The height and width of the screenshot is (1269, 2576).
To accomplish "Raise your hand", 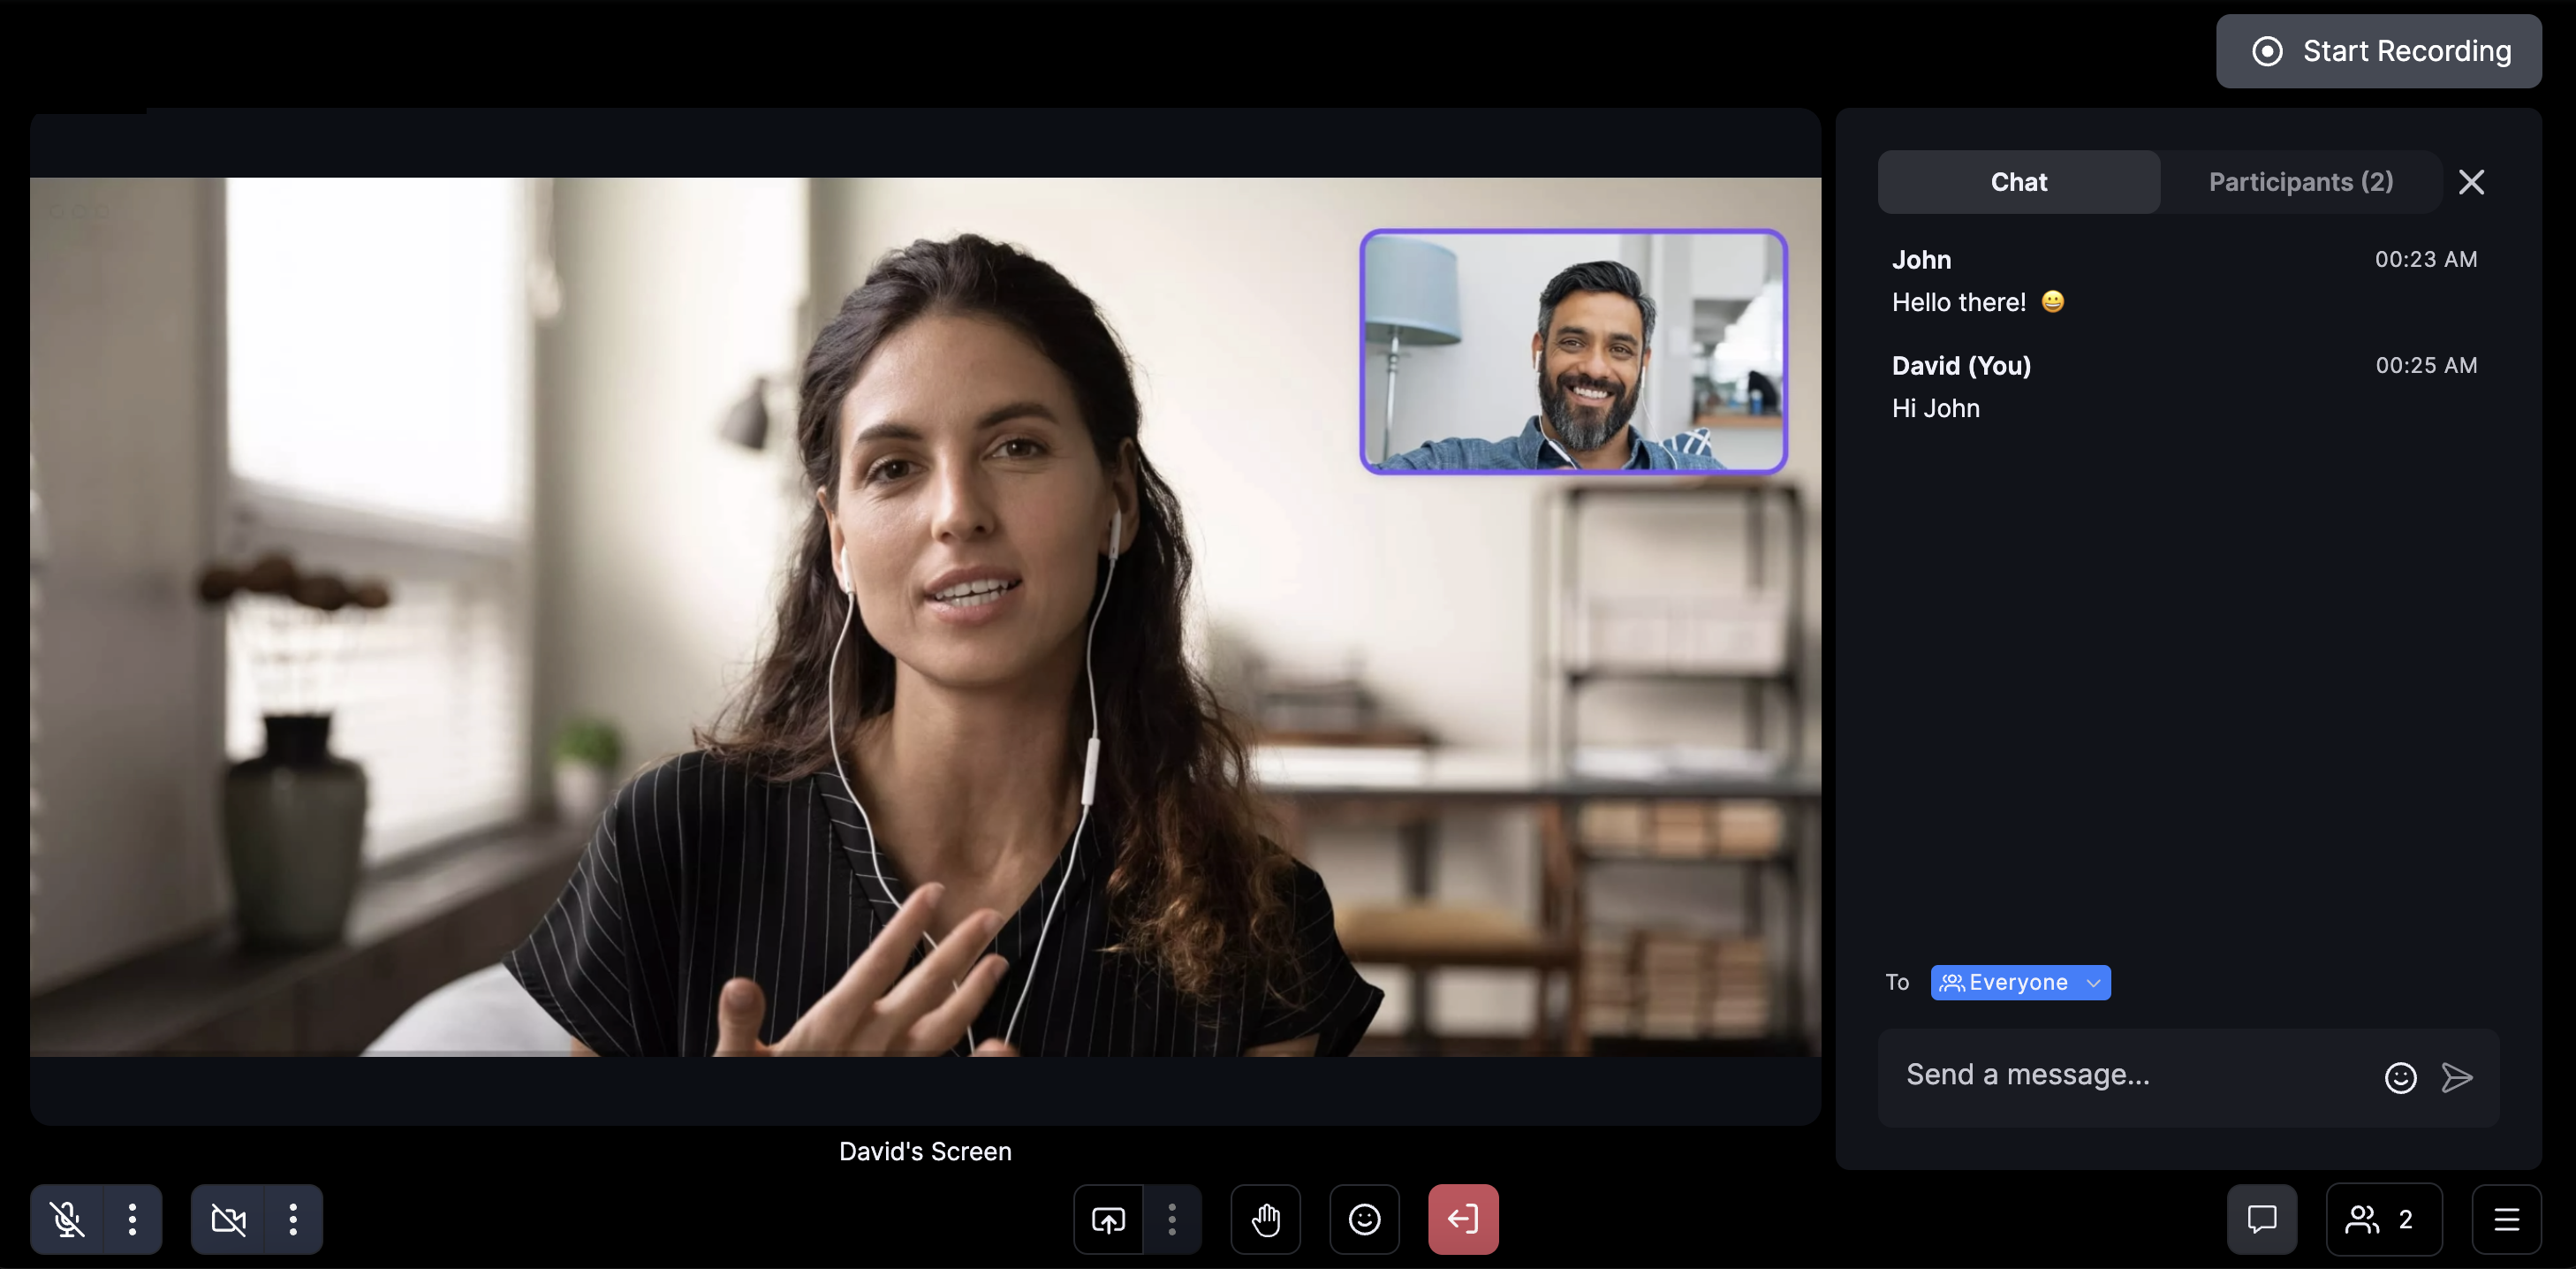I will [x=1265, y=1219].
